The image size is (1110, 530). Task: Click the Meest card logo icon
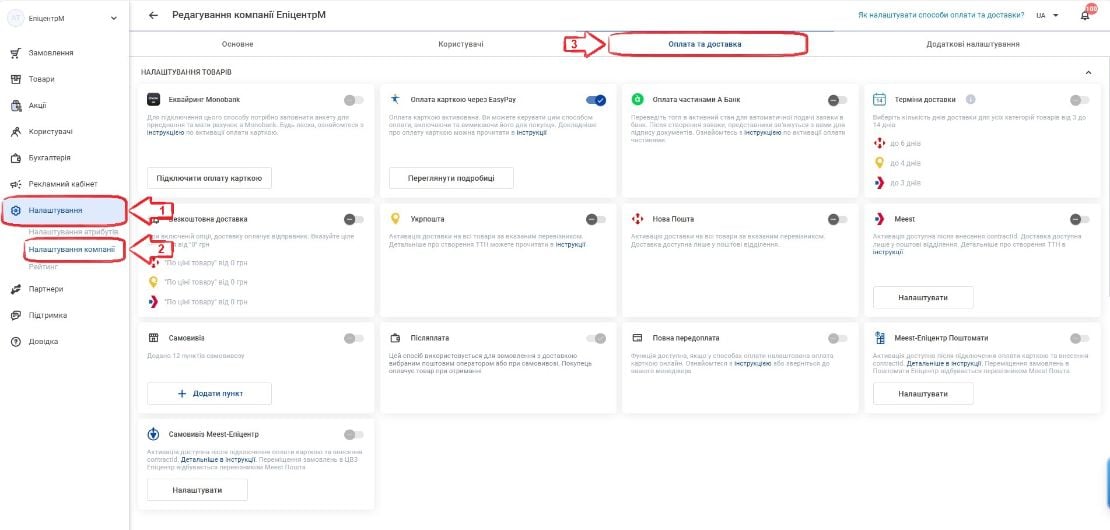[x=879, y=219]
